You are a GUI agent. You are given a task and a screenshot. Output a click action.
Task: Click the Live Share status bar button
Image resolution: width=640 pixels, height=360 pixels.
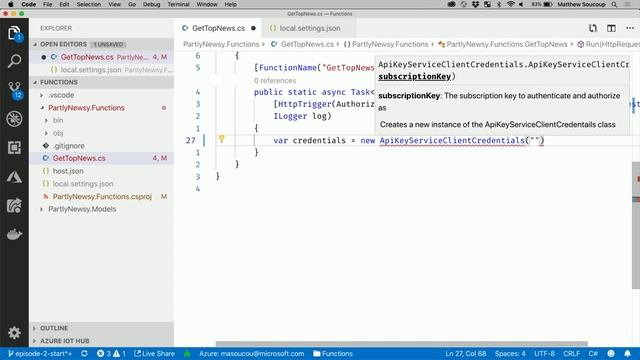pos(154,353)
